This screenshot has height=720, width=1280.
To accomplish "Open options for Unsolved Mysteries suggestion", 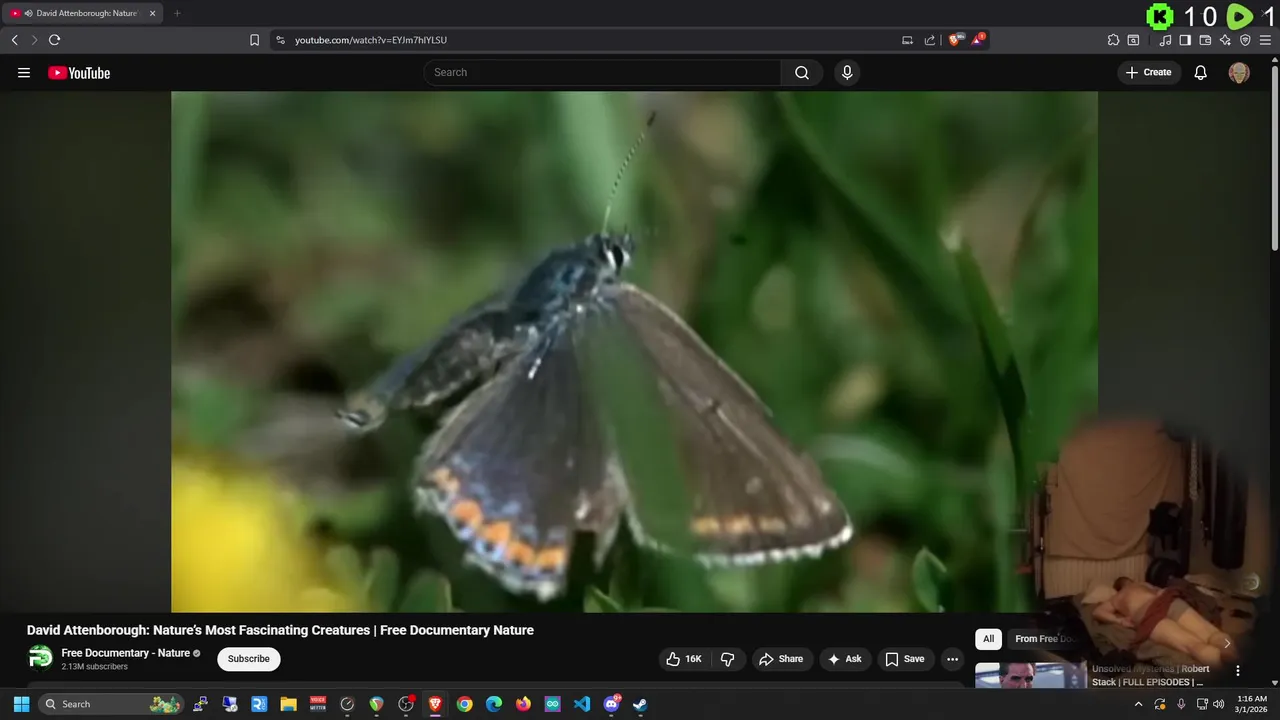I will [x=1238, y=671].
